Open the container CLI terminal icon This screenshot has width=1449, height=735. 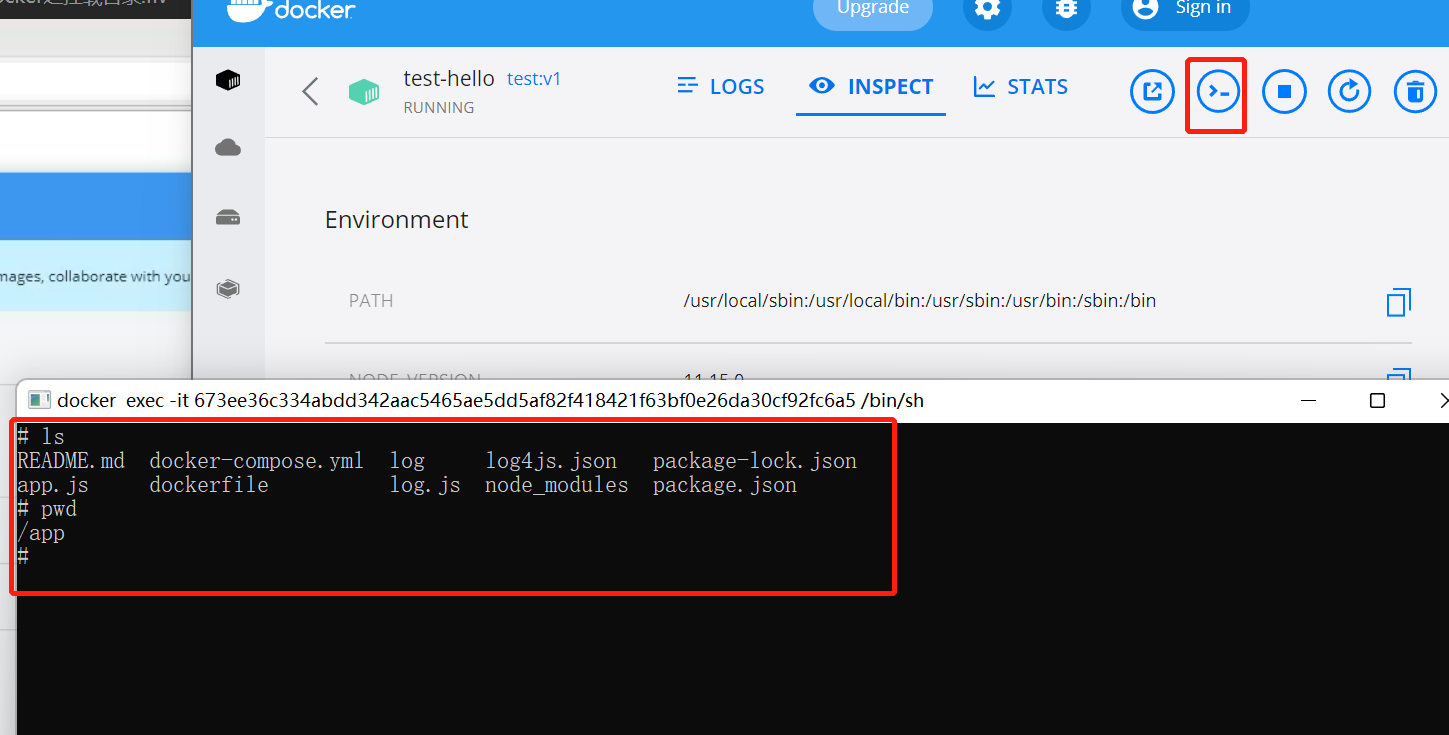(1218, 93)
